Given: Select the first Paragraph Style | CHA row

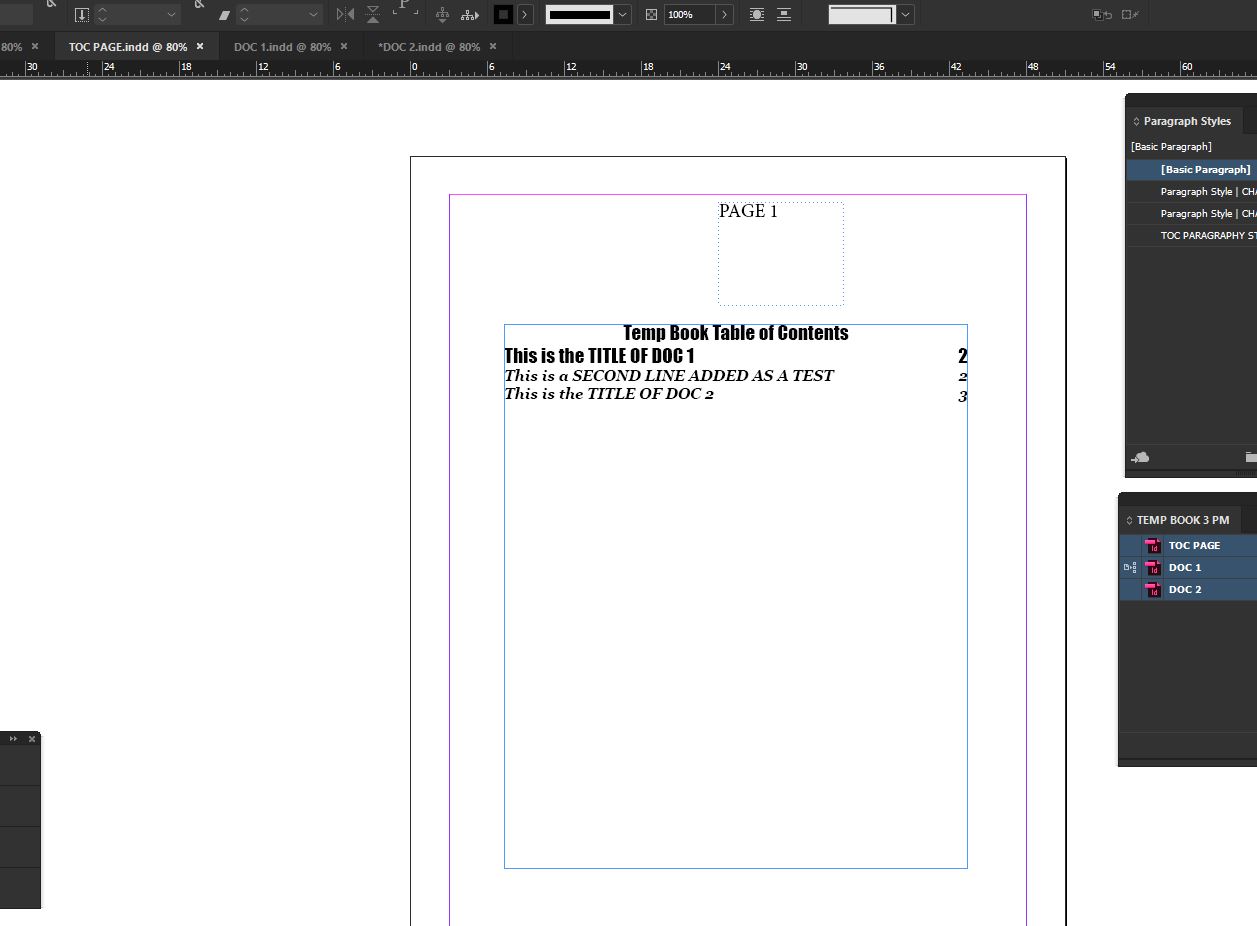Looking at the screenshot, I should (x=1192, y=192).
